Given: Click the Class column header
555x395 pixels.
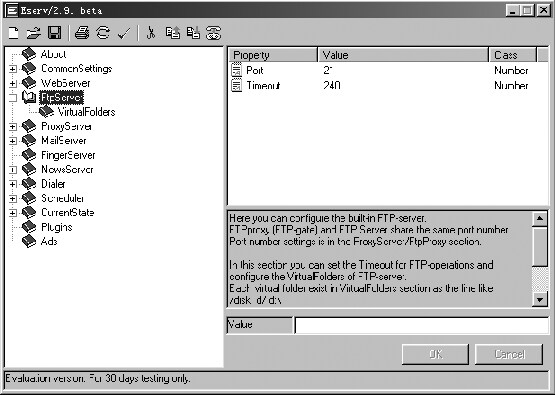Looking at the screenshot, I should click(x=513, y=55).
